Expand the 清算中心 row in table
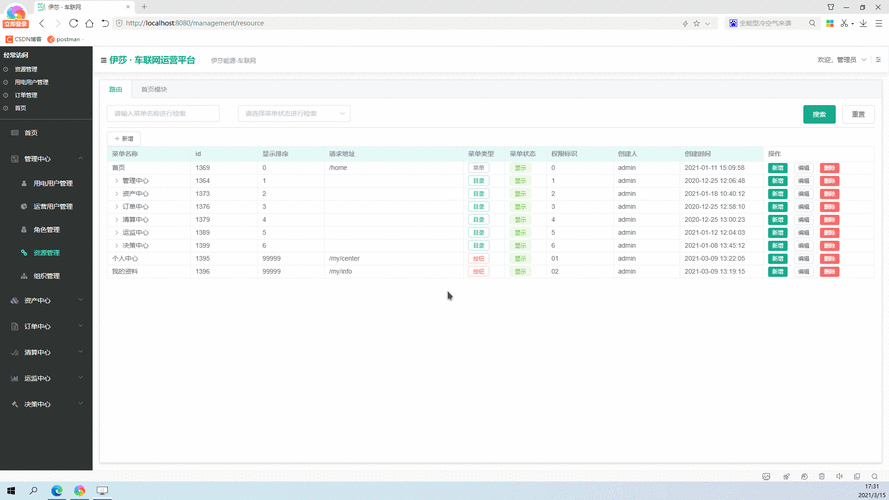Viewport: 889px width, 500px height. 116,220
